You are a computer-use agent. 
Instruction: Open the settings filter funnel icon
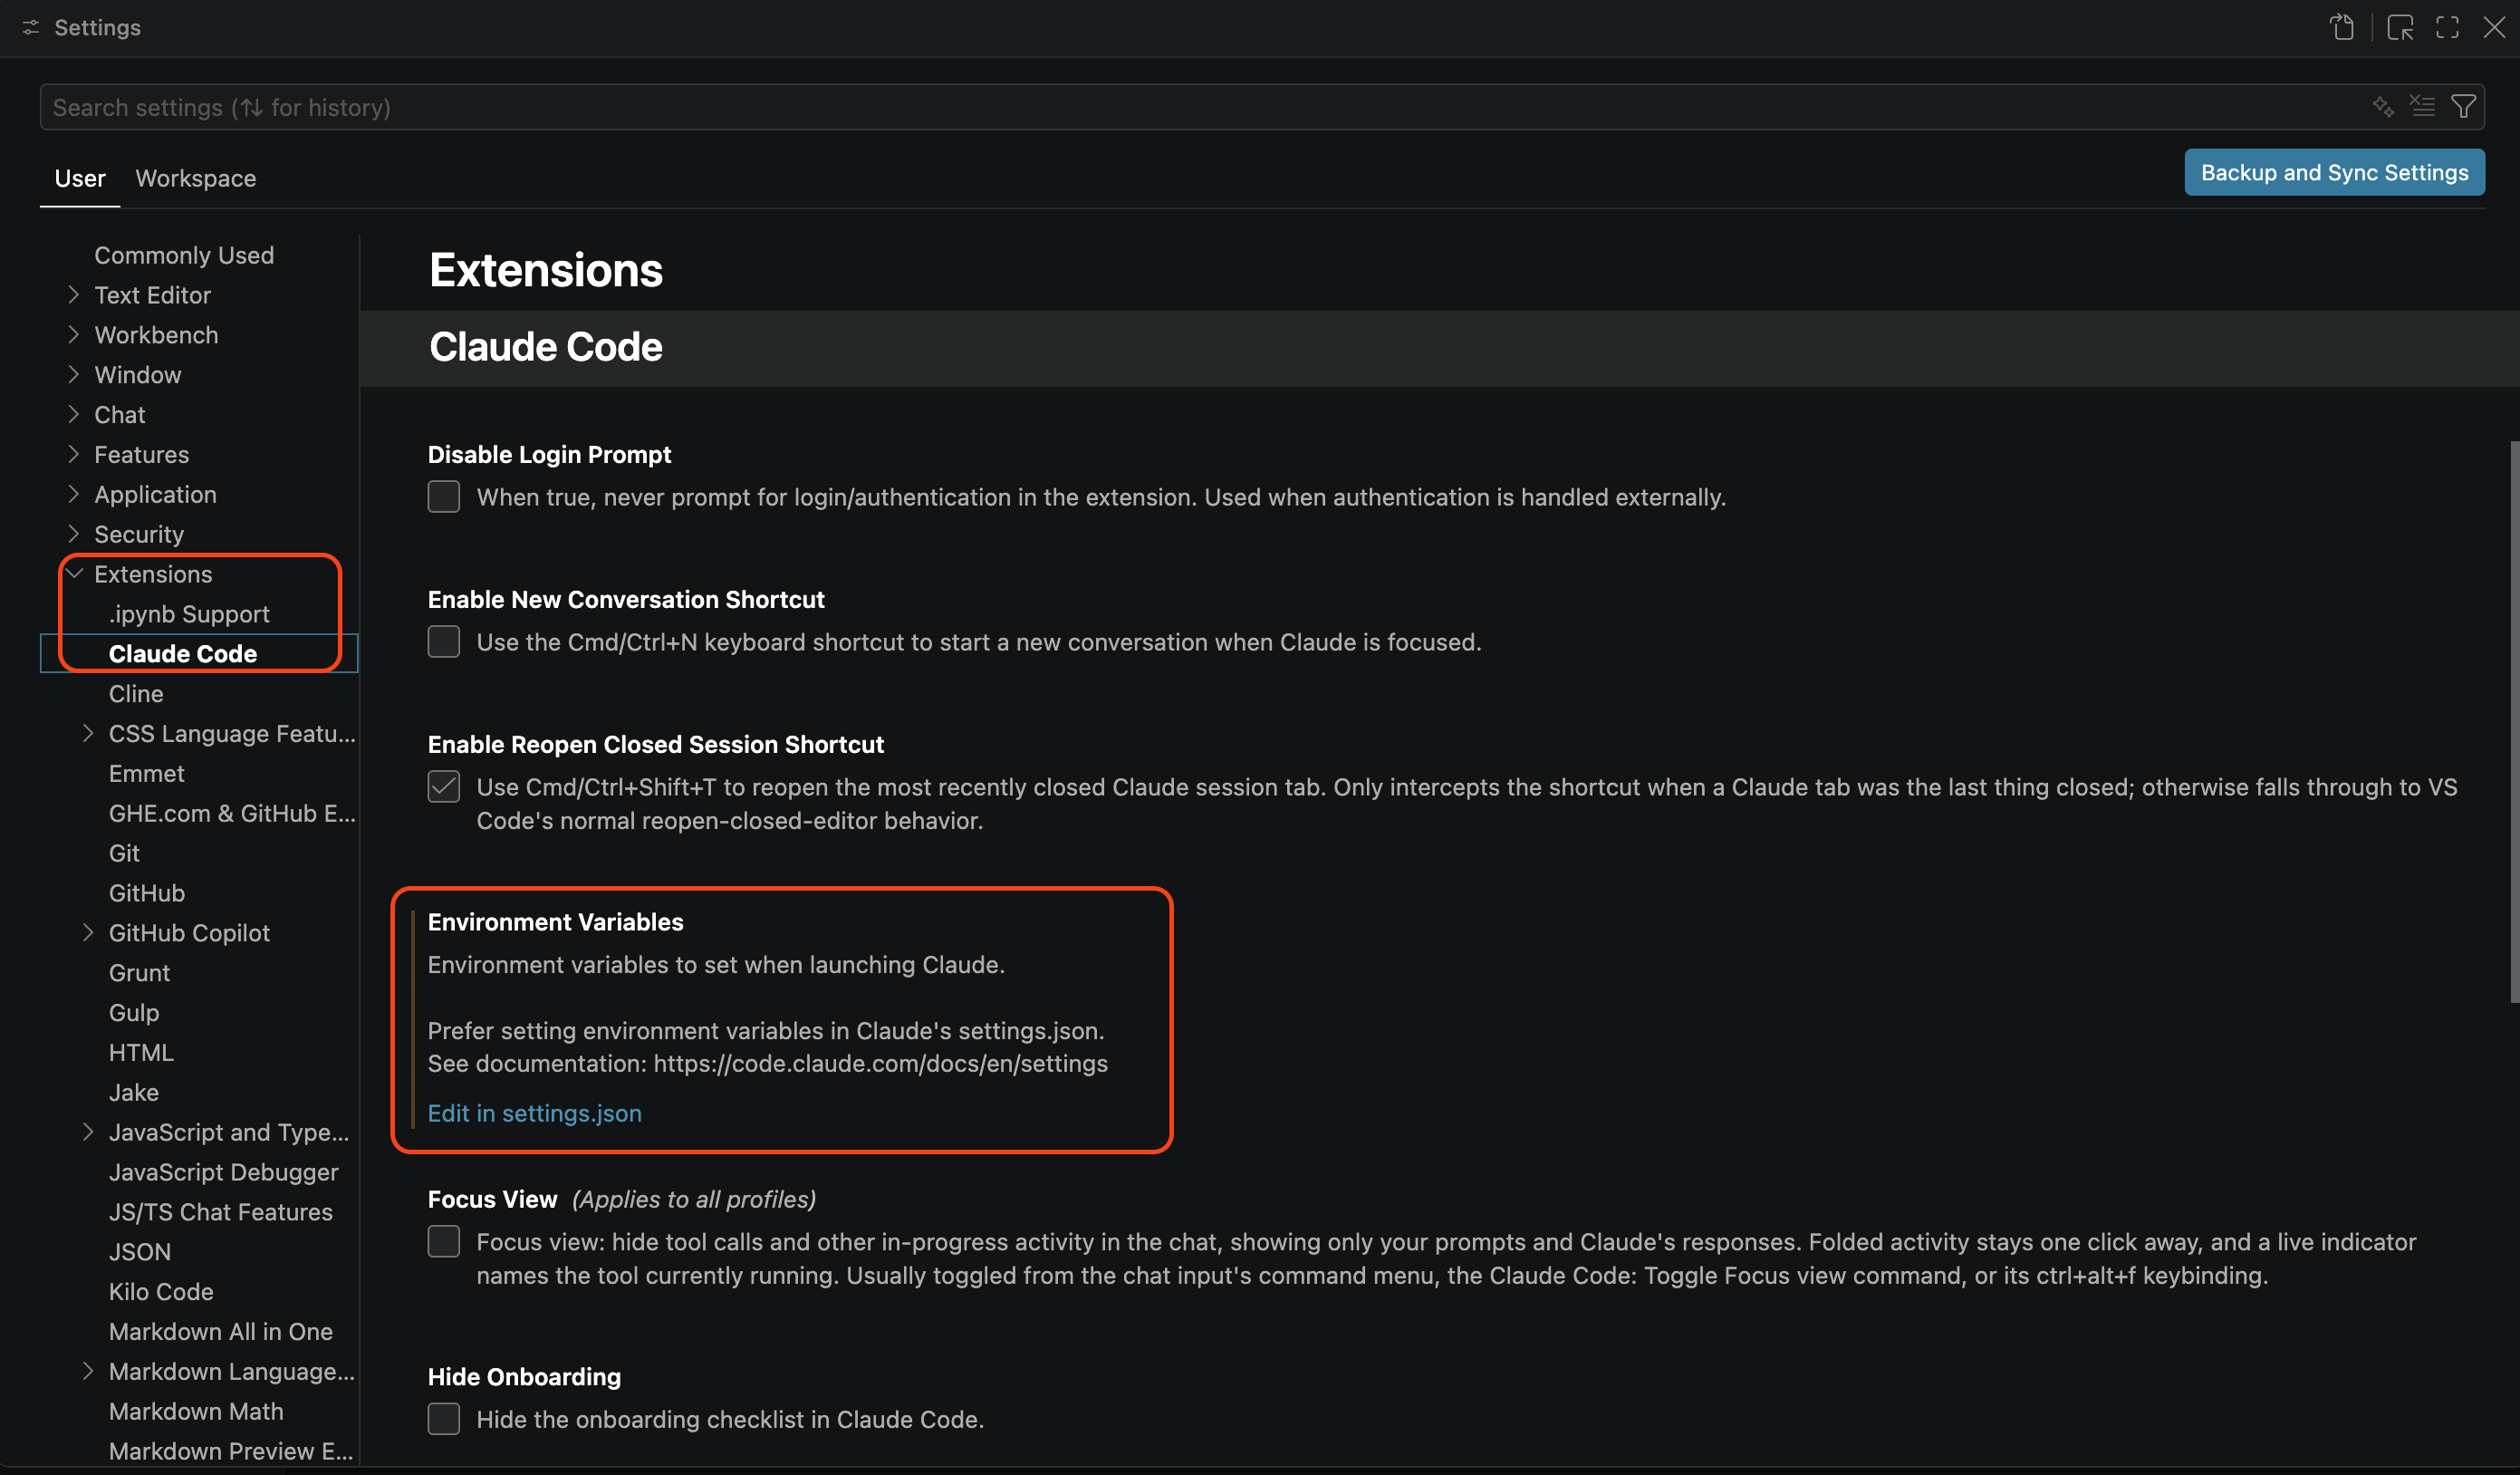click(x=2463, y=106)
